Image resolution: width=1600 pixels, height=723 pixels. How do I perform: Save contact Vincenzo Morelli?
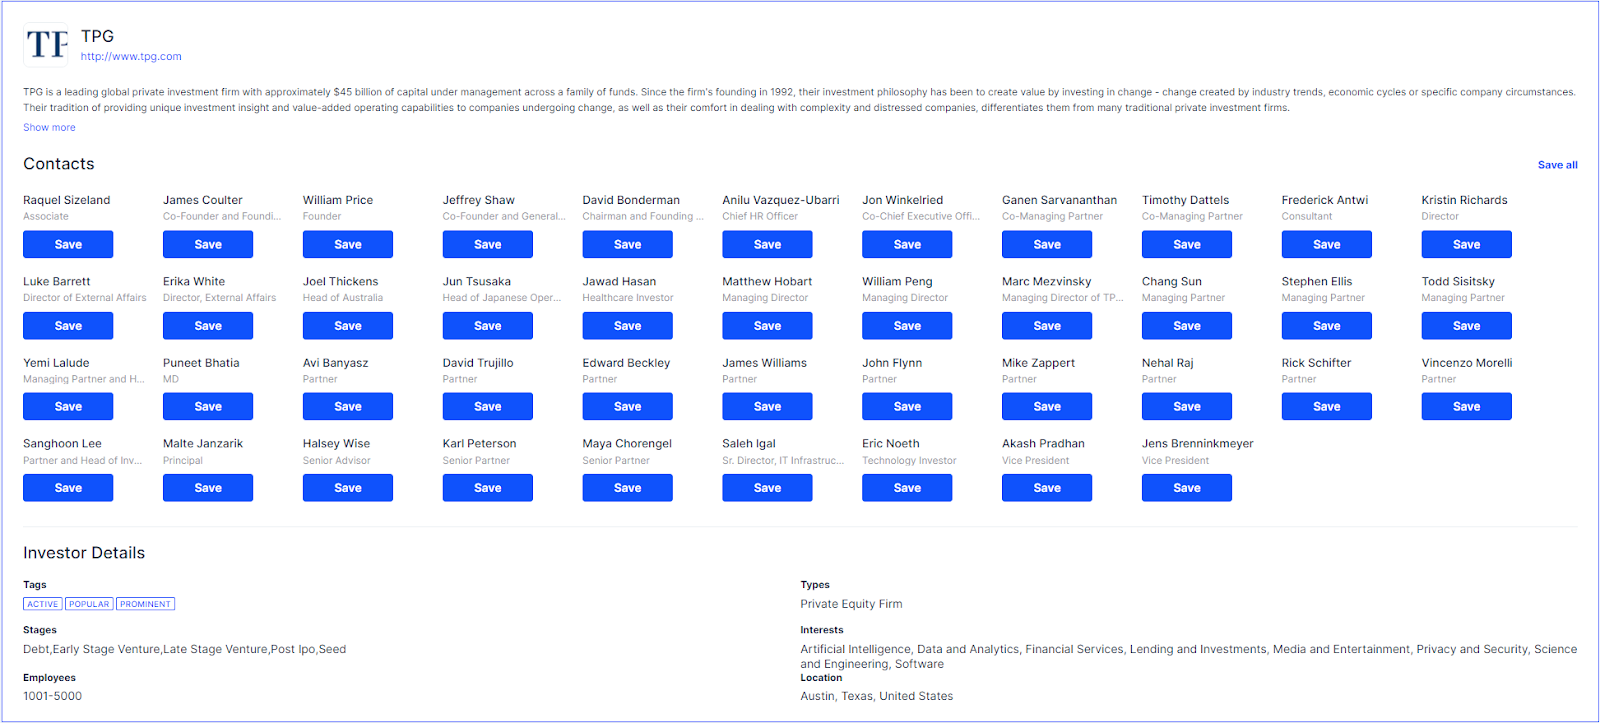click(1467, 407)
